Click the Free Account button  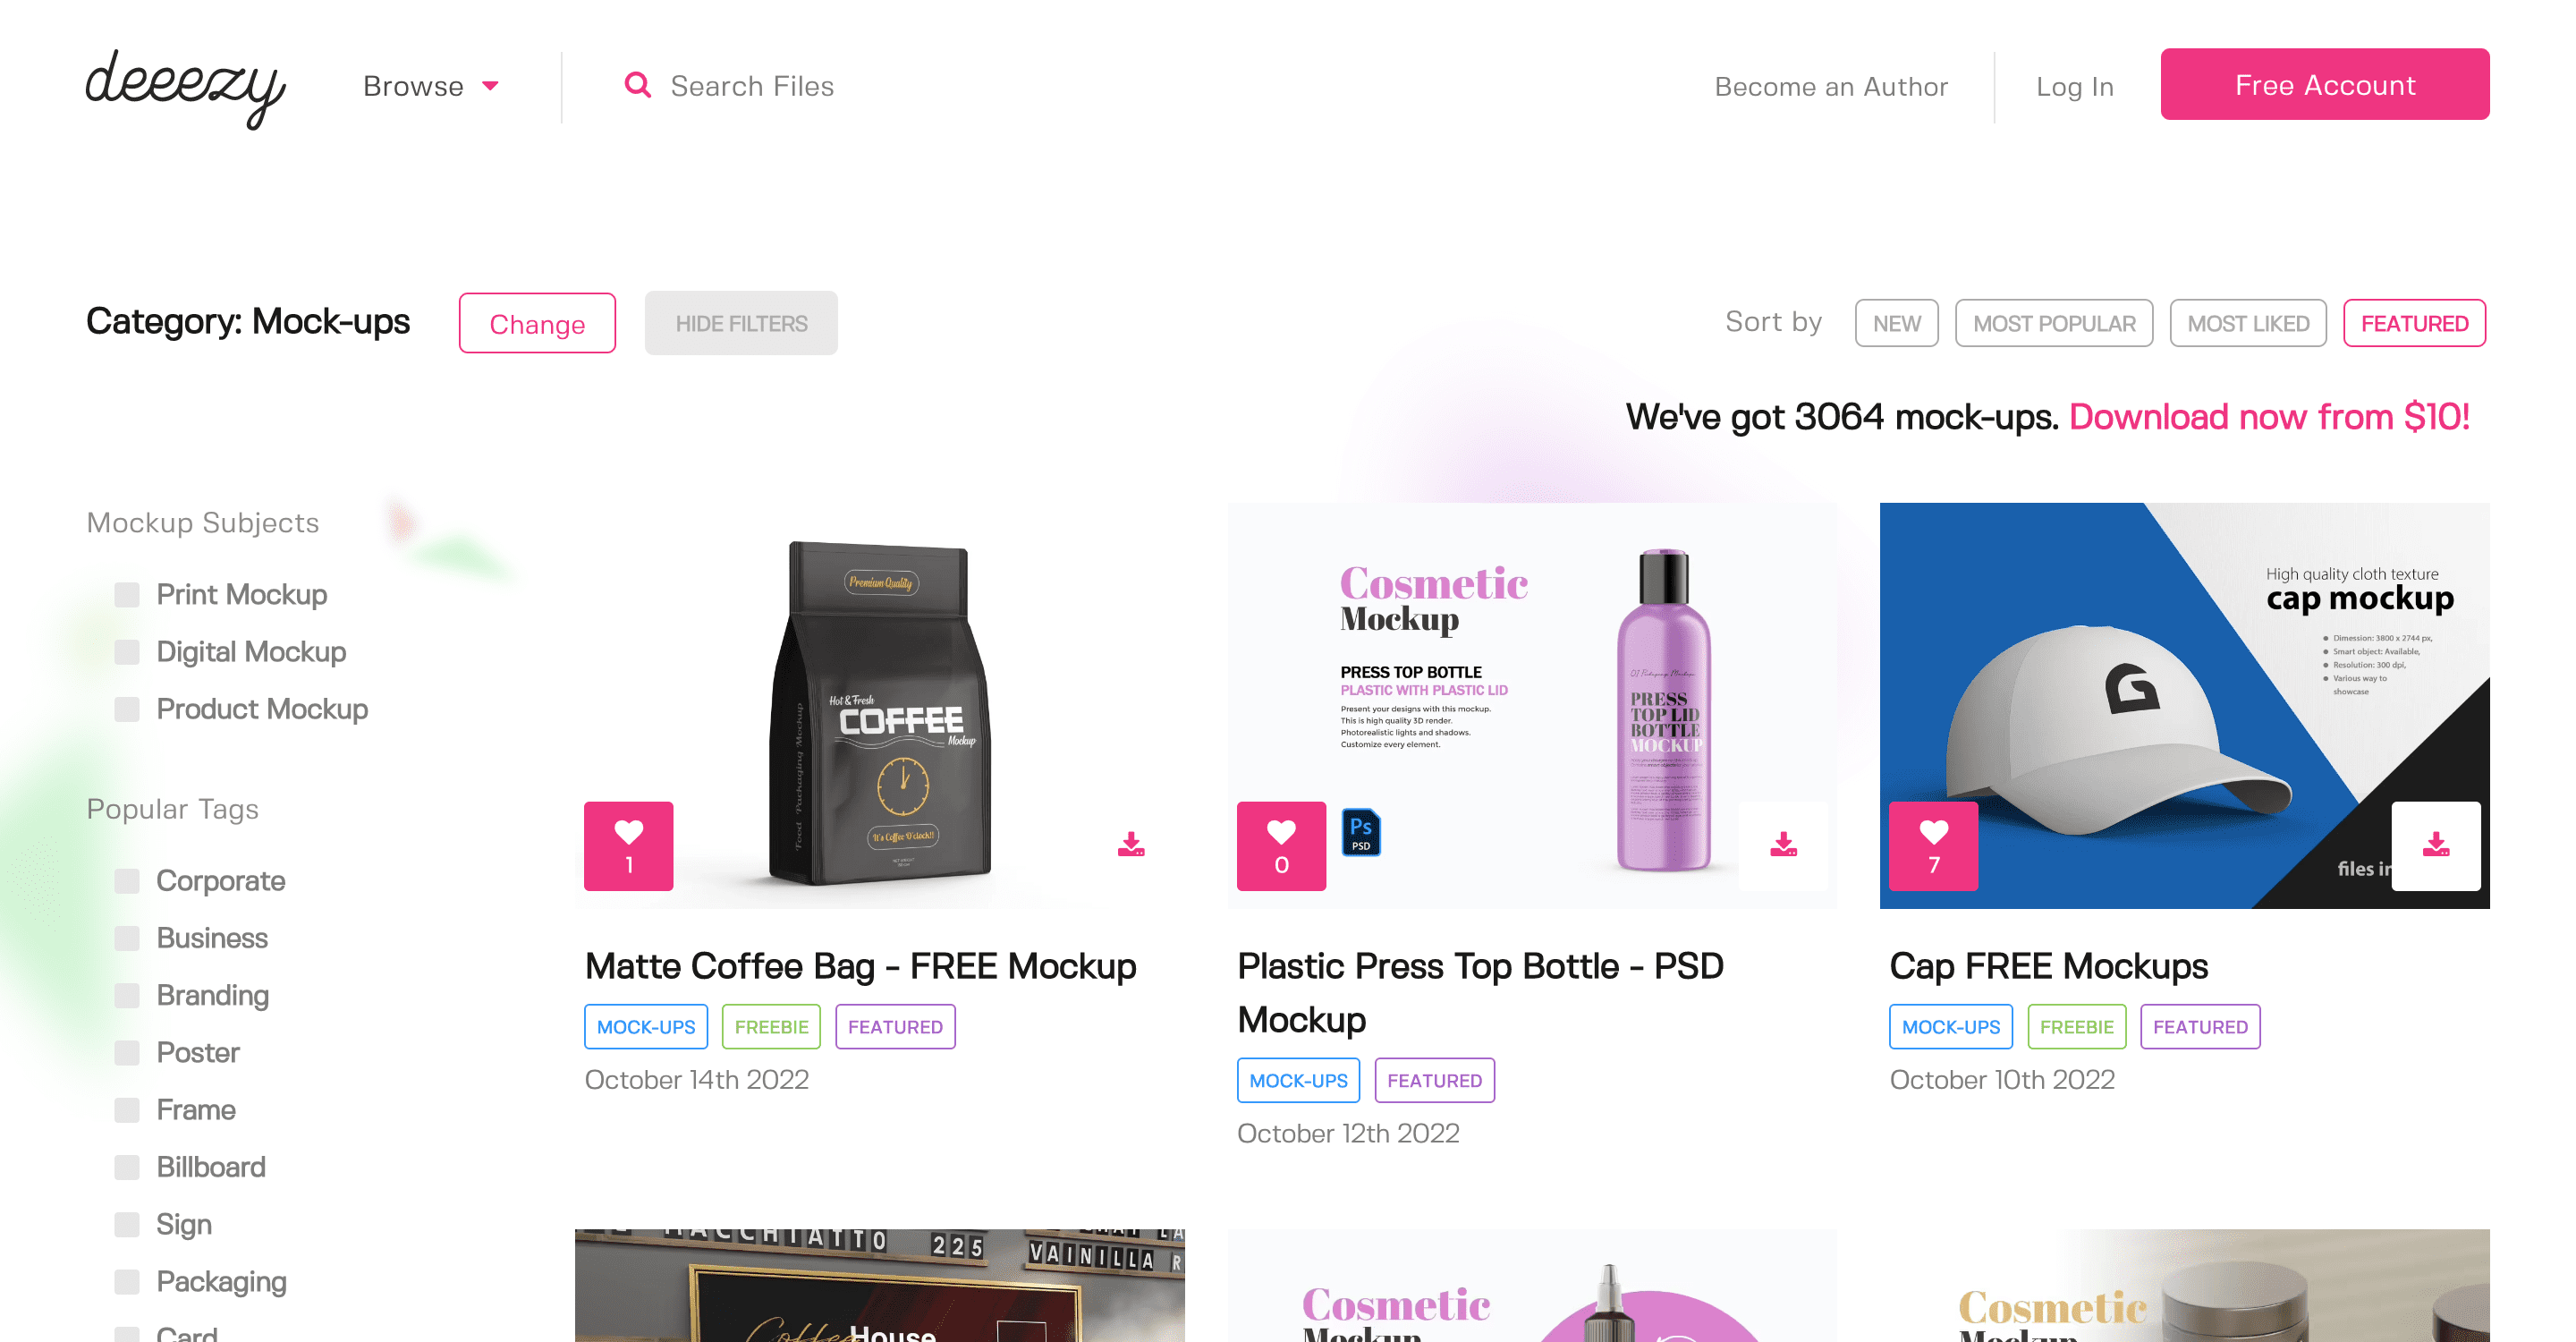(x=2325, y=85)
